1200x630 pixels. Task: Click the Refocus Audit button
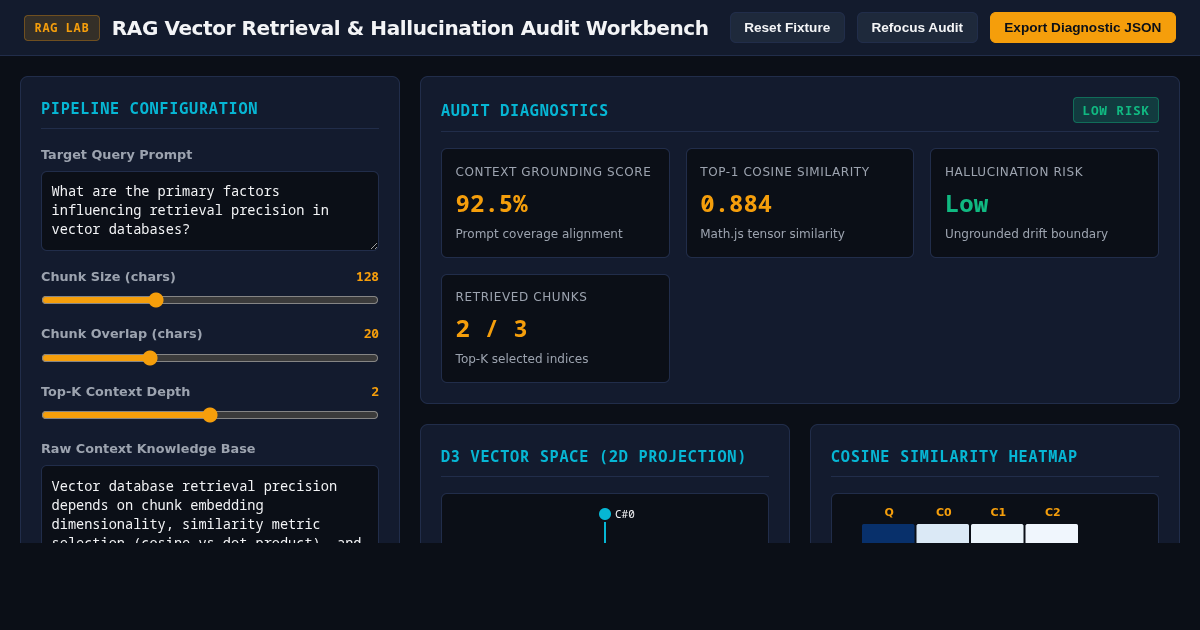(917, 28)
